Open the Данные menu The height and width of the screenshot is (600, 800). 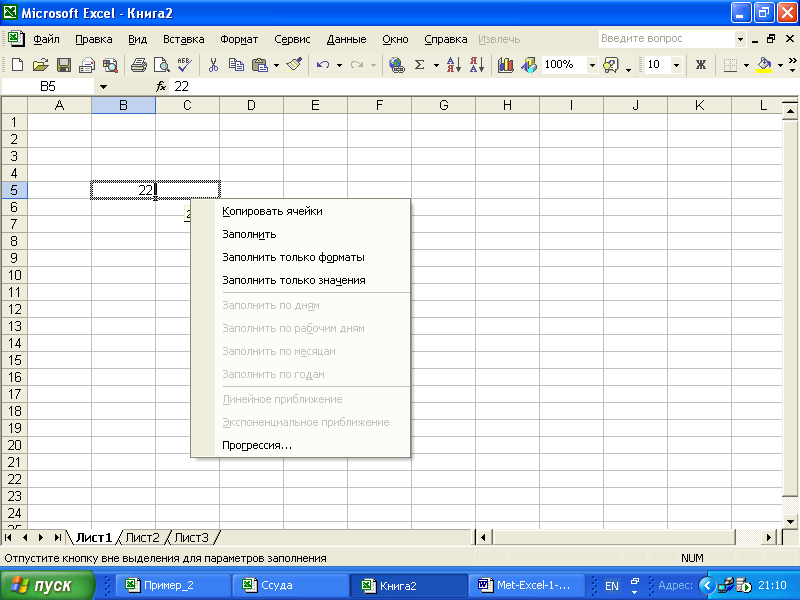(346, 39)
